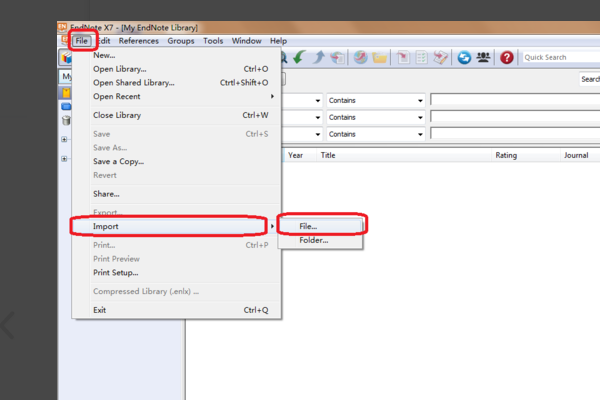Click the second search term input field
600x400 pixels.
[515, 116]
